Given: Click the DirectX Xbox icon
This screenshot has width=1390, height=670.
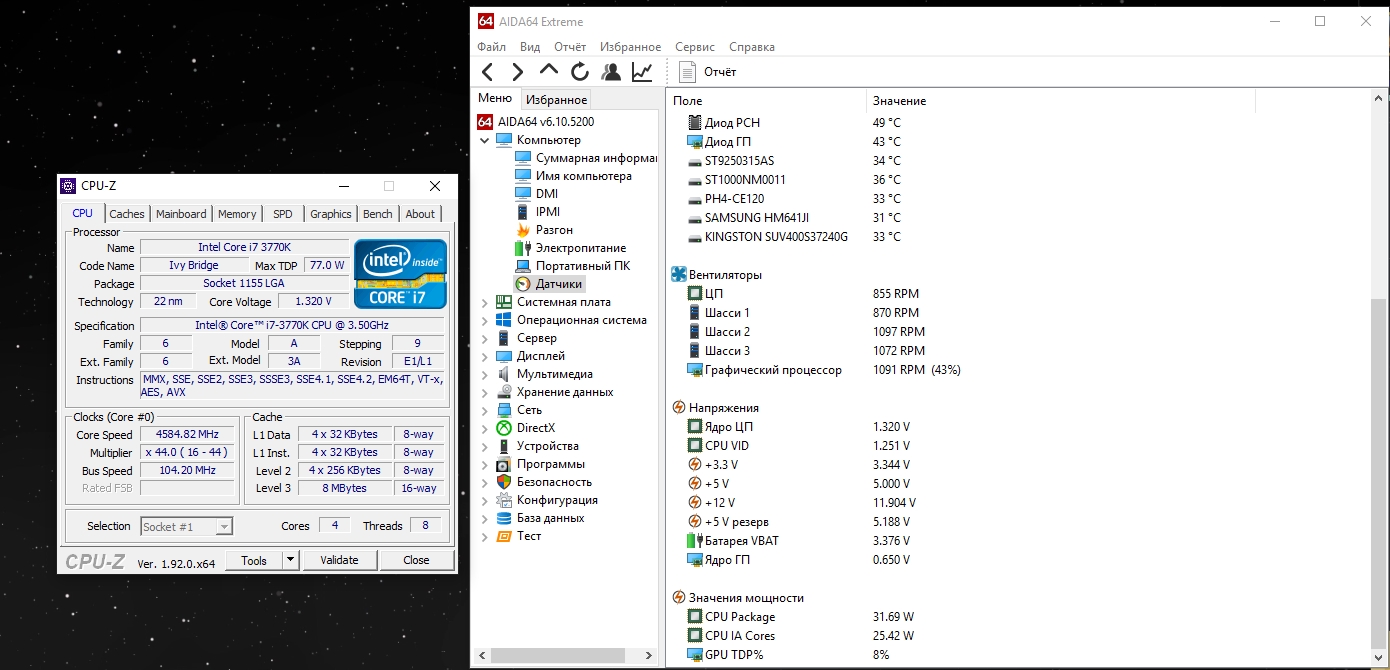Looking at the screenshot, I should click(x=504, y=428).
